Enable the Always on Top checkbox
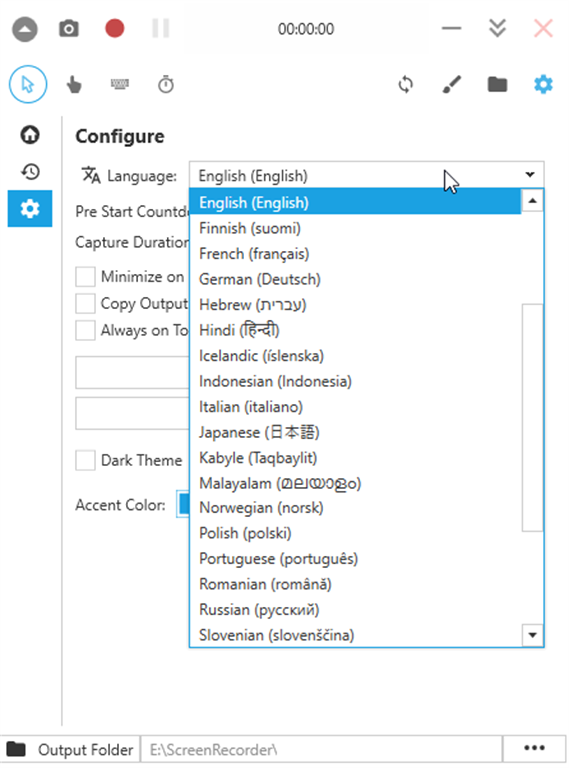569x768 pixels. 85,330
